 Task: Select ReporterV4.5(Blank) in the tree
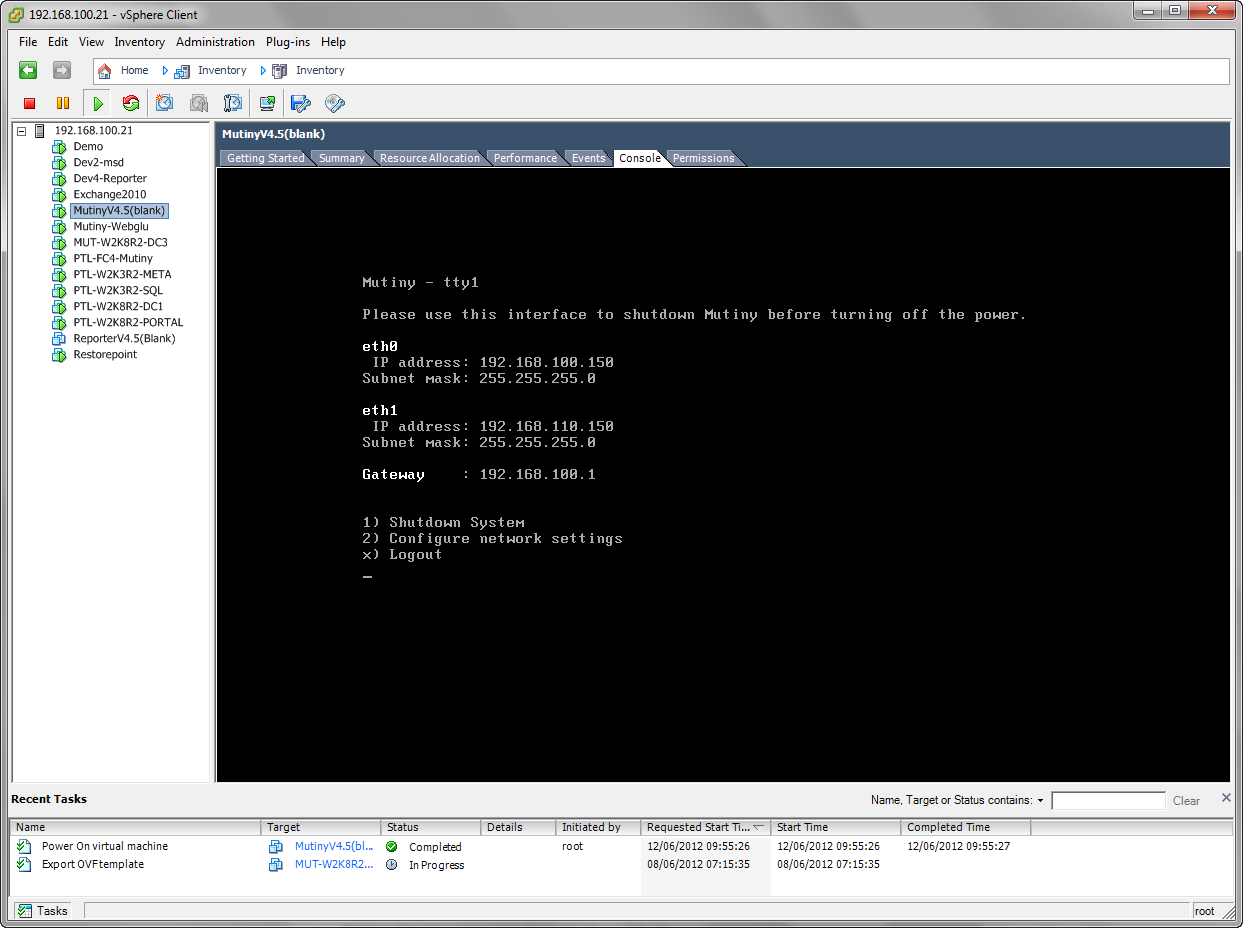124,339
